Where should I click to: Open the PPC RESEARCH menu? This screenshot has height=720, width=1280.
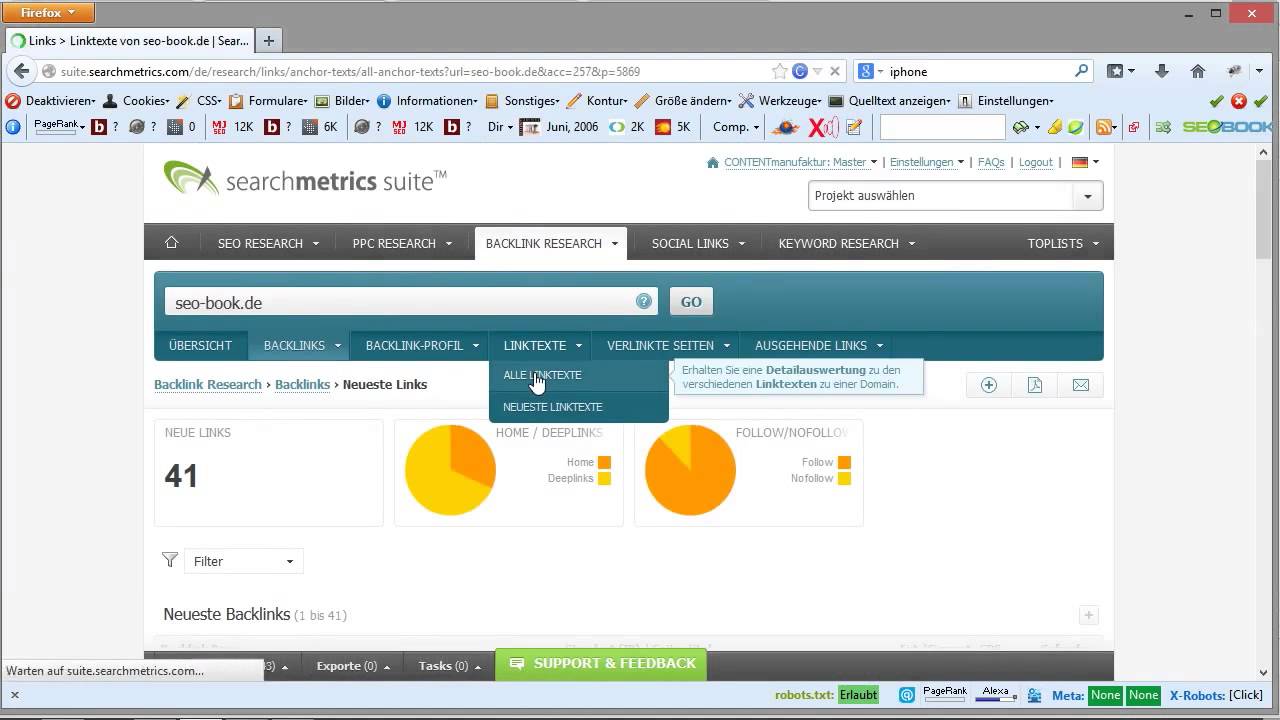tap(402, 243)
